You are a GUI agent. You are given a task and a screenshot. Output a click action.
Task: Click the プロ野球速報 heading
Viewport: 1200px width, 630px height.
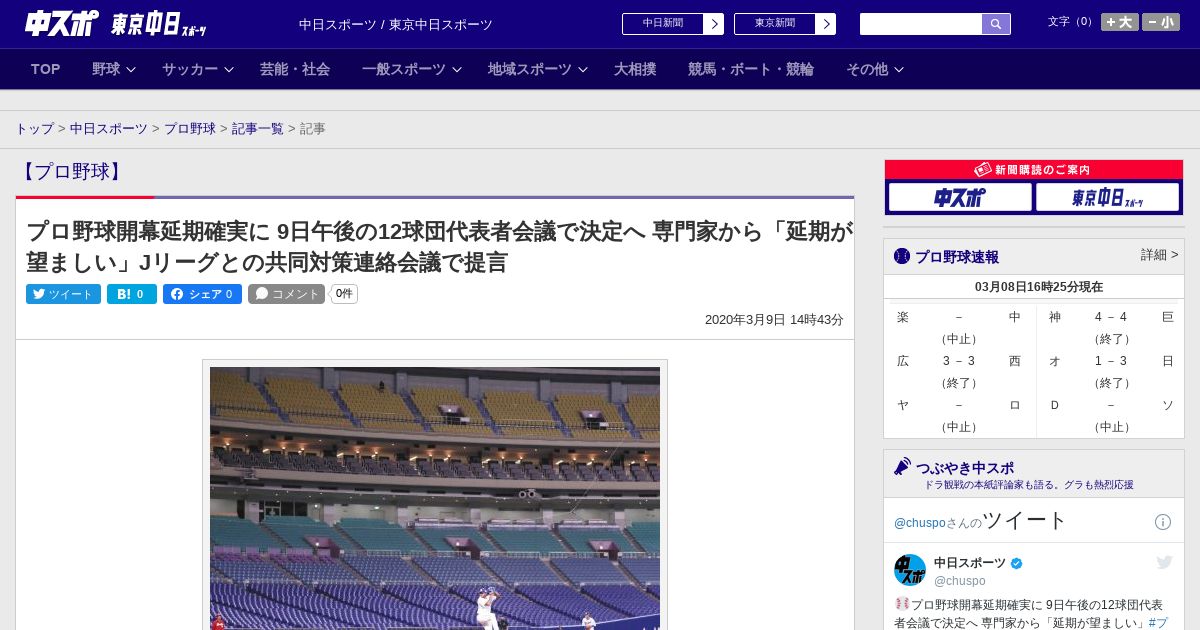click(957, 256)
